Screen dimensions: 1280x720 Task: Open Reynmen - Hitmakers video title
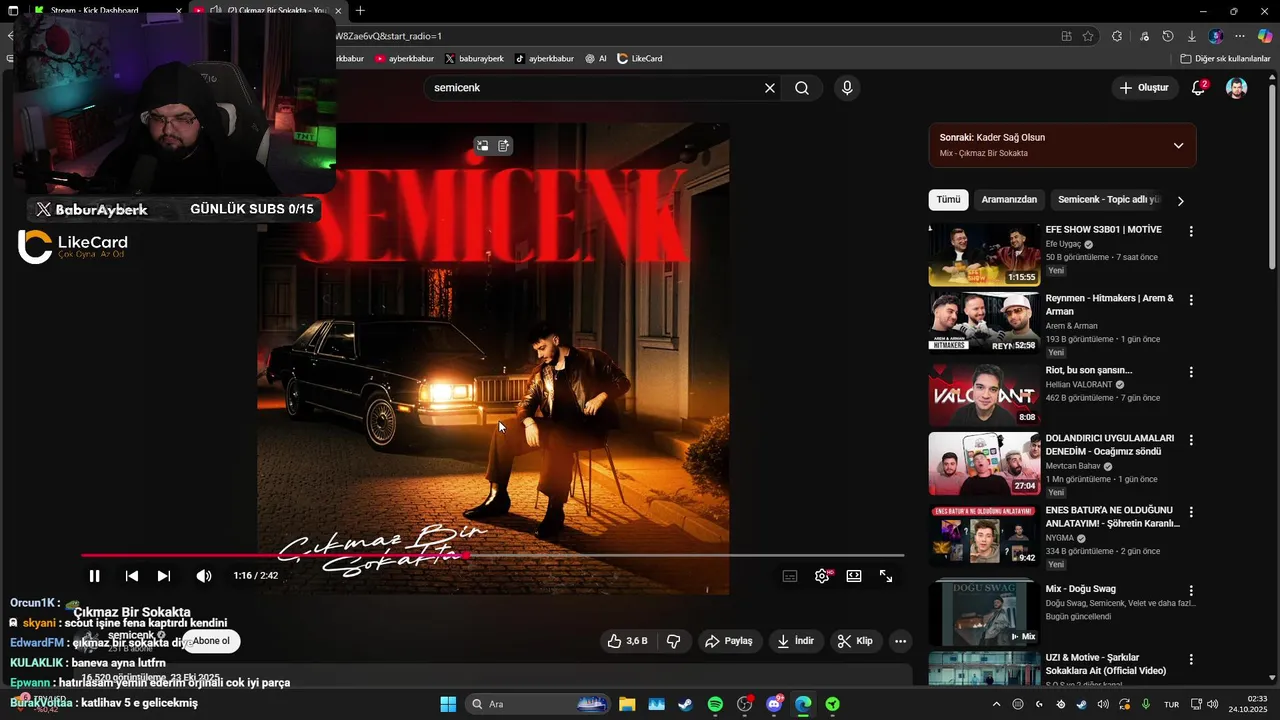pos(1110,305)
